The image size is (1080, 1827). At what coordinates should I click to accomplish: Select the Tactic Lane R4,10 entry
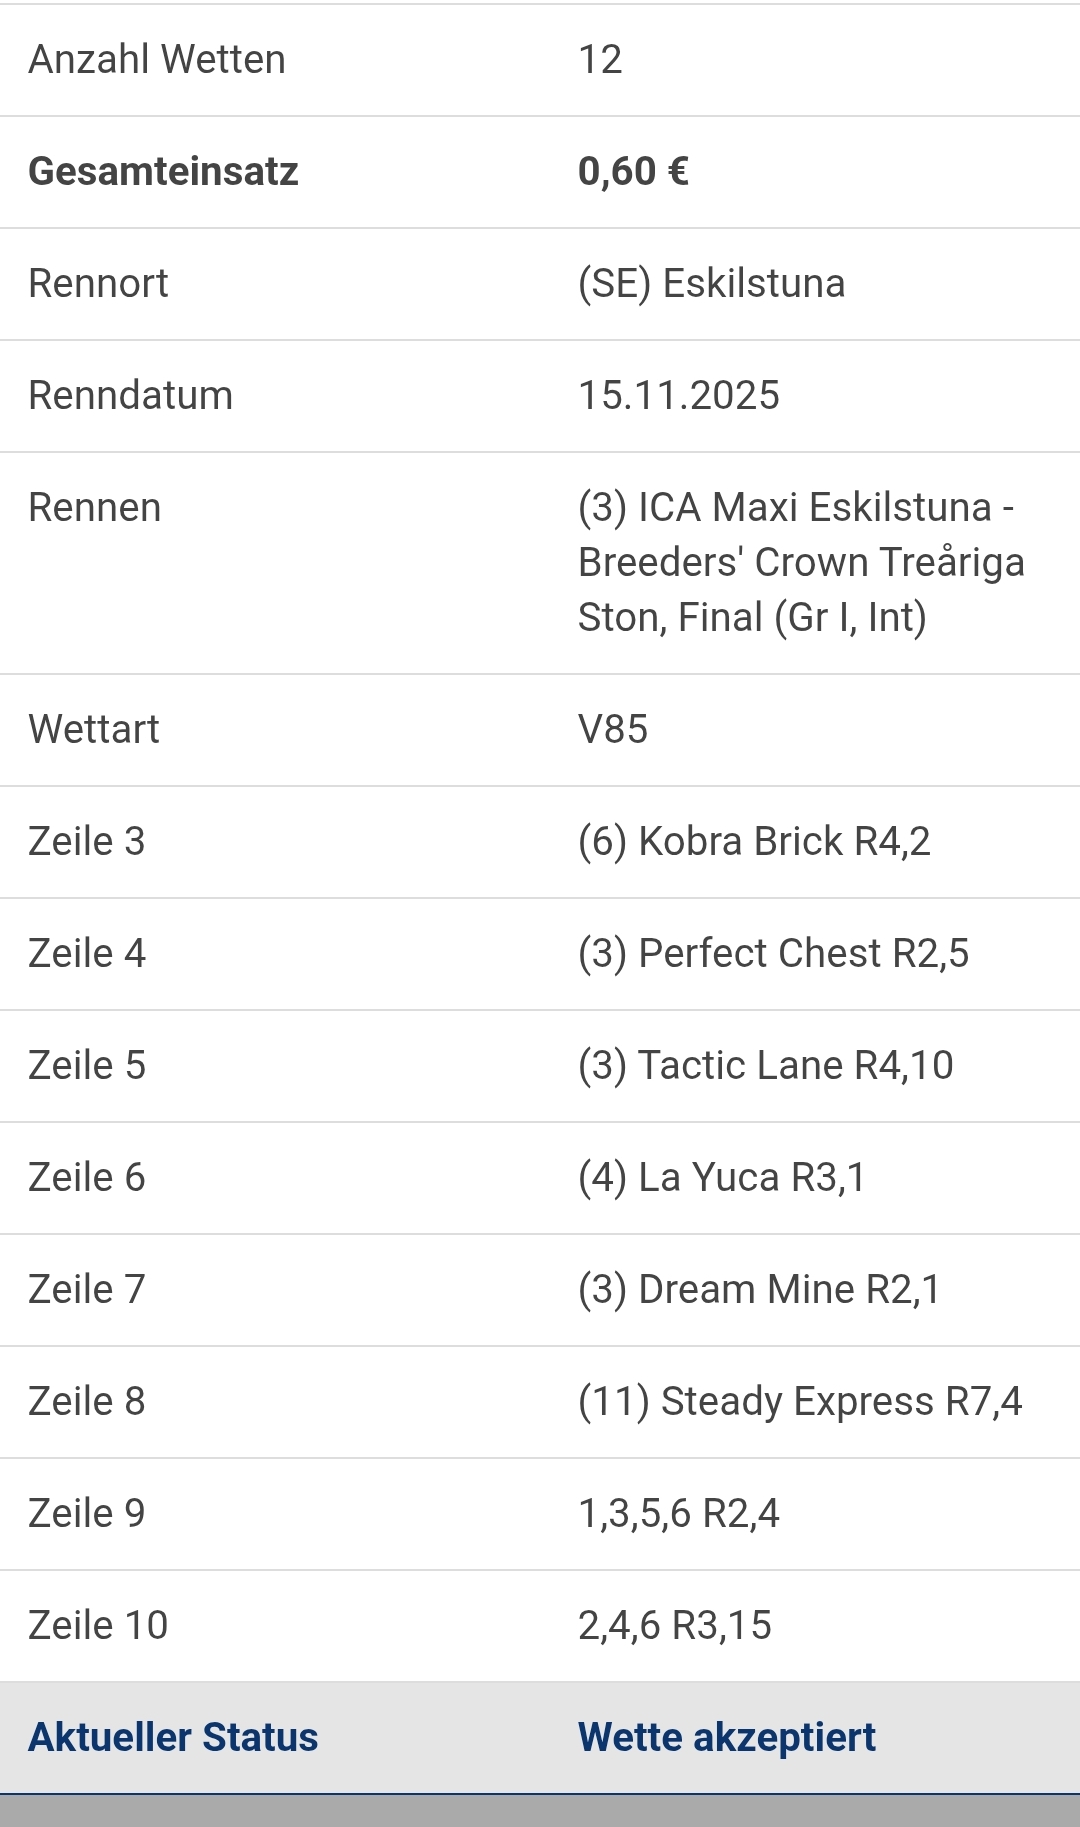click(x=765, y=1066)
